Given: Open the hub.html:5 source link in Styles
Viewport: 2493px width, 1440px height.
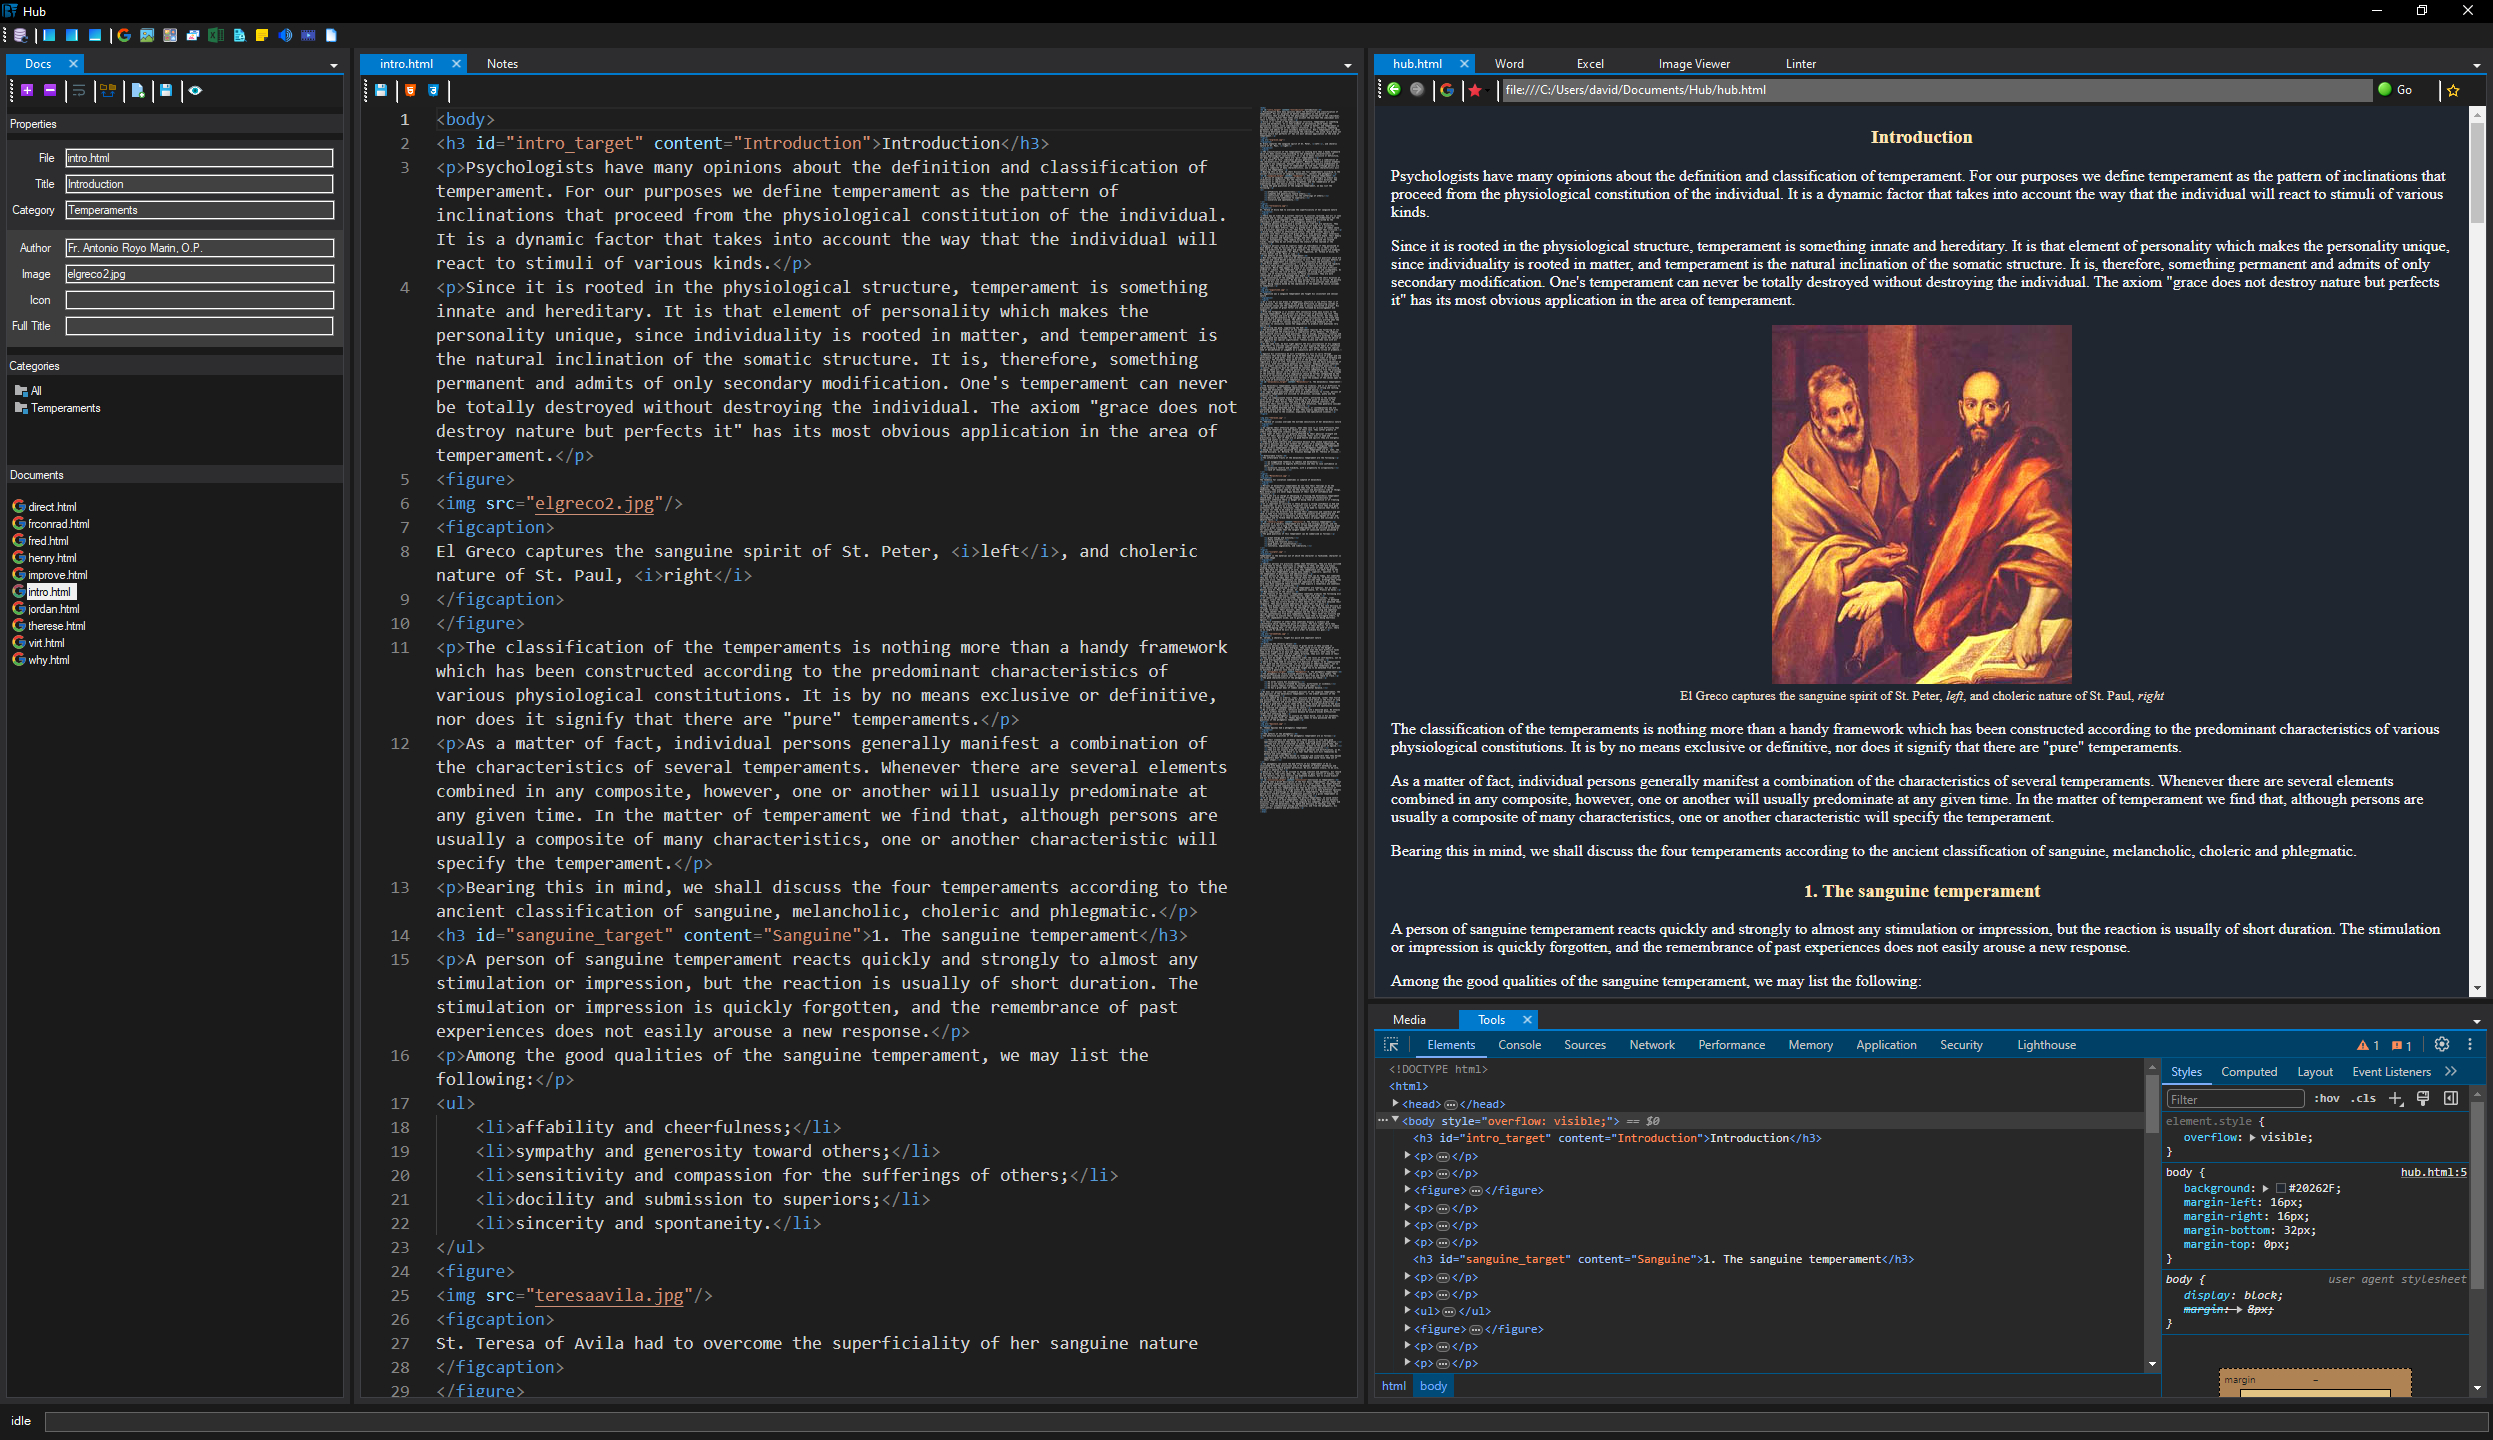Looking at the screenshot, I should (x=2433, y=1172).
